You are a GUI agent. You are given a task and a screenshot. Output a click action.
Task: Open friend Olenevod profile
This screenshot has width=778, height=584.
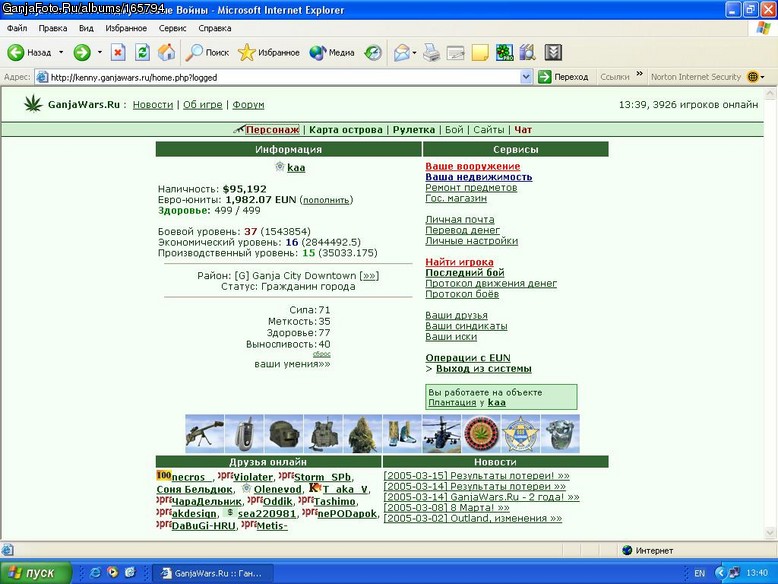[x=277, y=490]
